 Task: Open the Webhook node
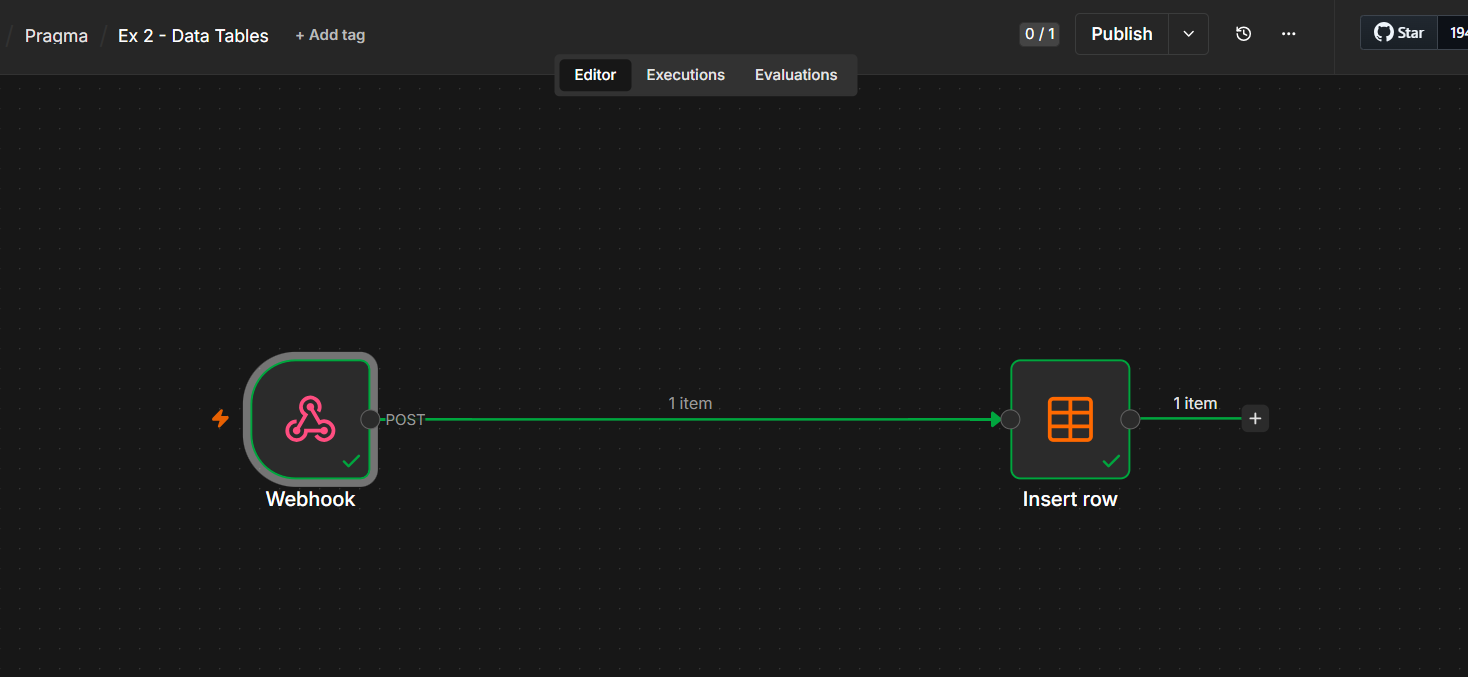tap(310, 419)
